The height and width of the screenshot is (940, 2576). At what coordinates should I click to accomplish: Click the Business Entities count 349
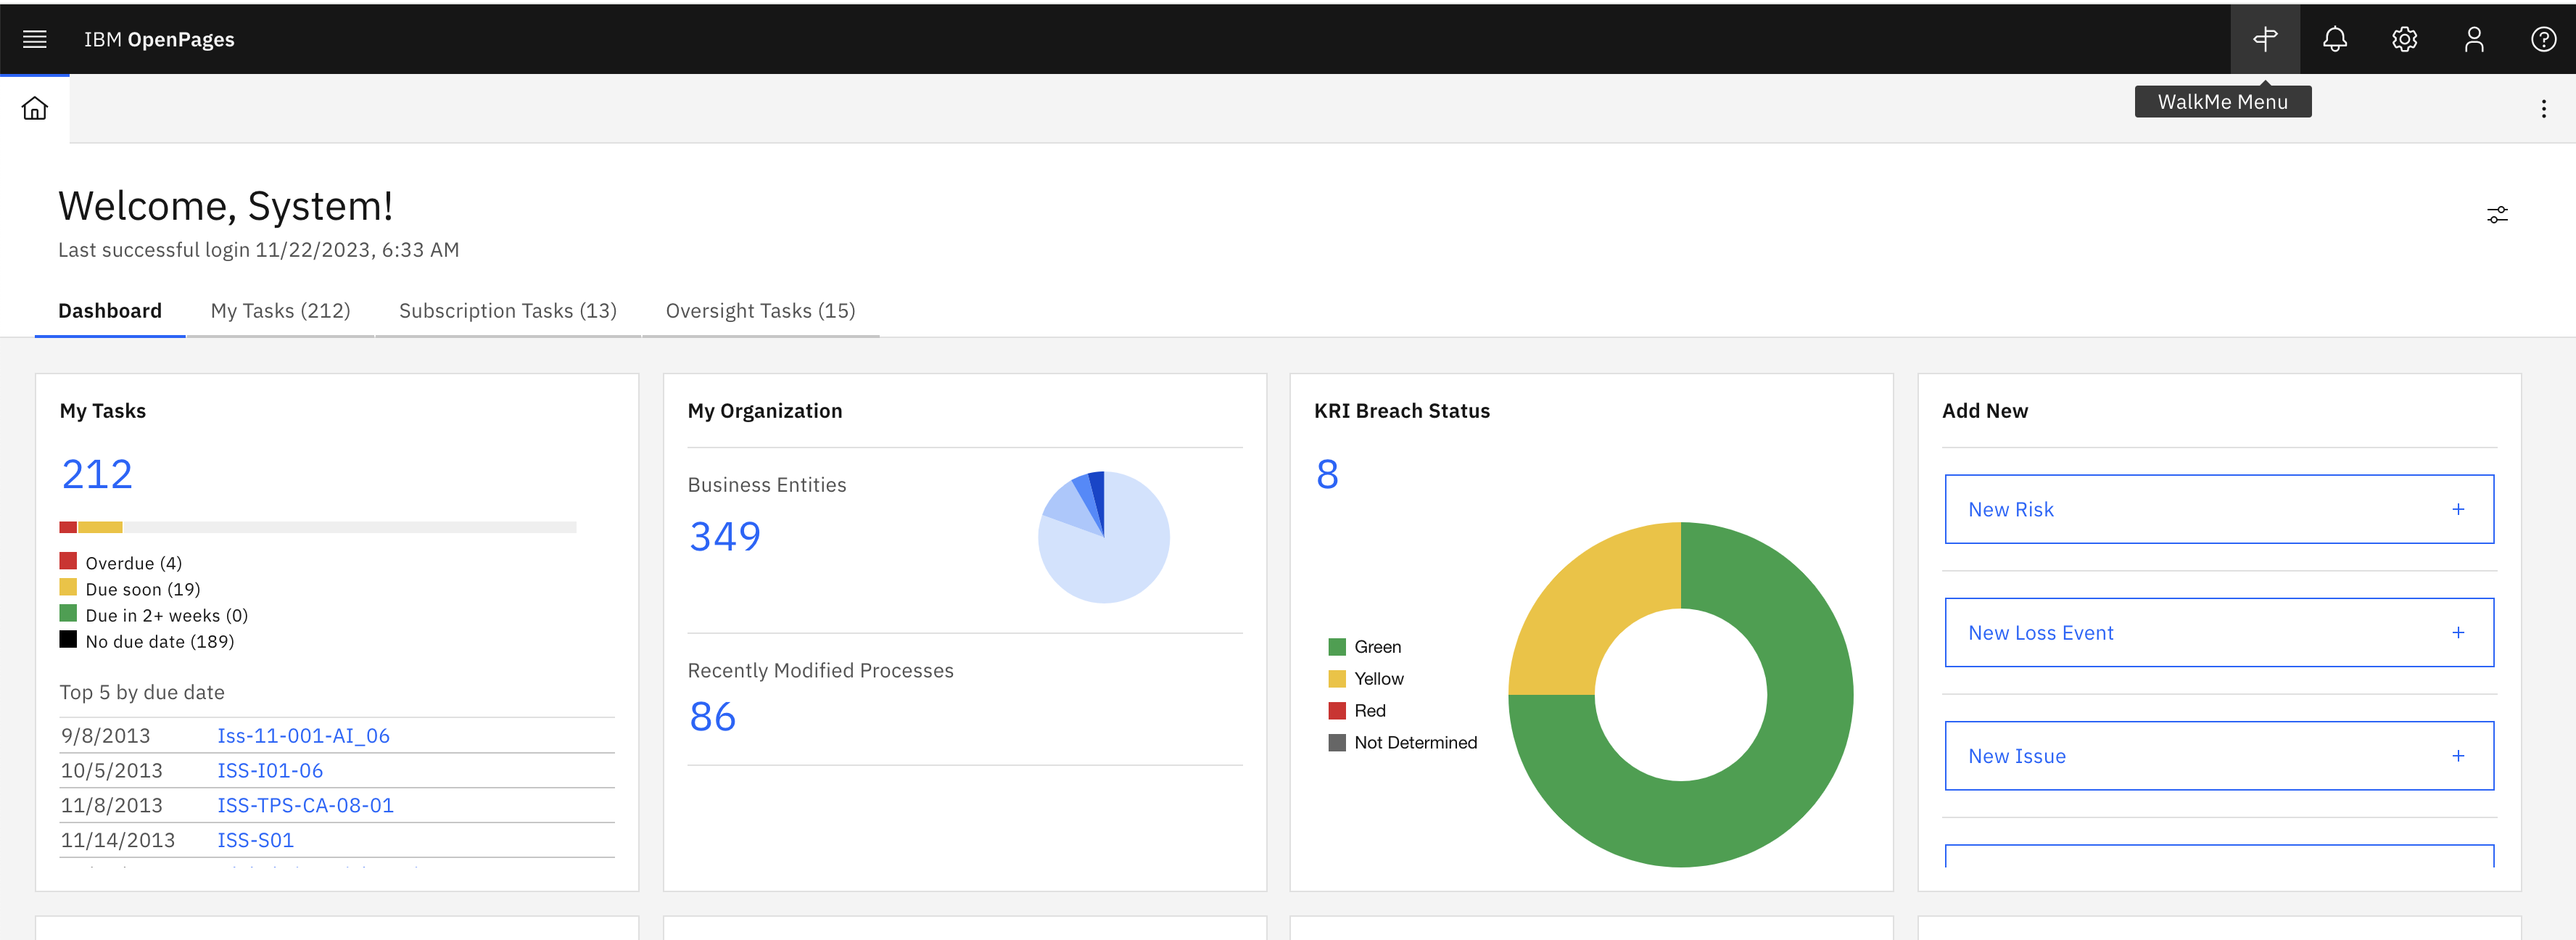724,536
